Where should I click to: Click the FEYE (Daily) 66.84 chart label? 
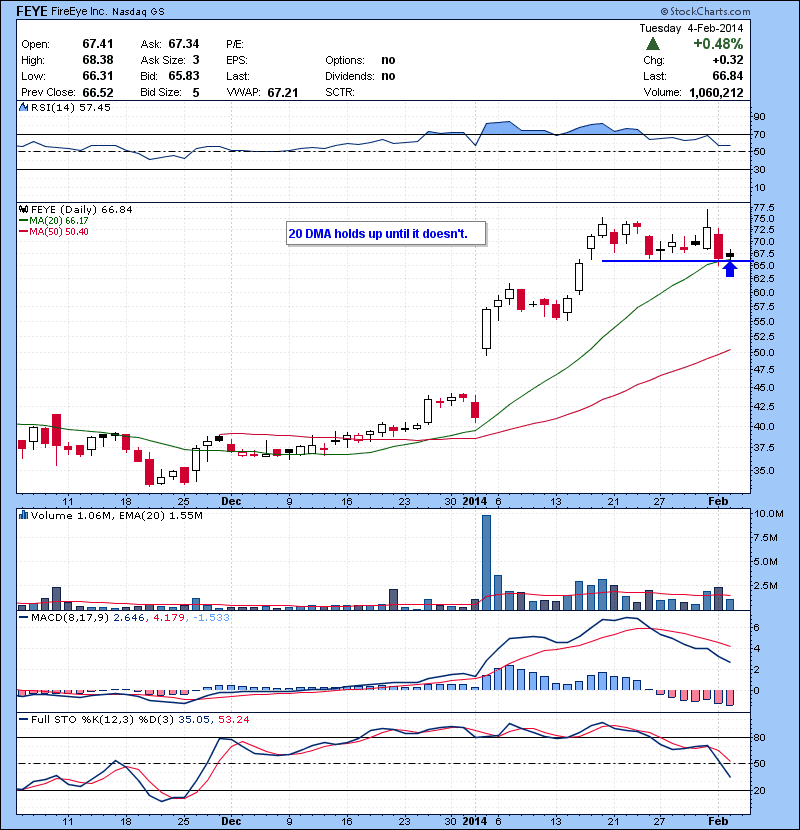[82, 210]
